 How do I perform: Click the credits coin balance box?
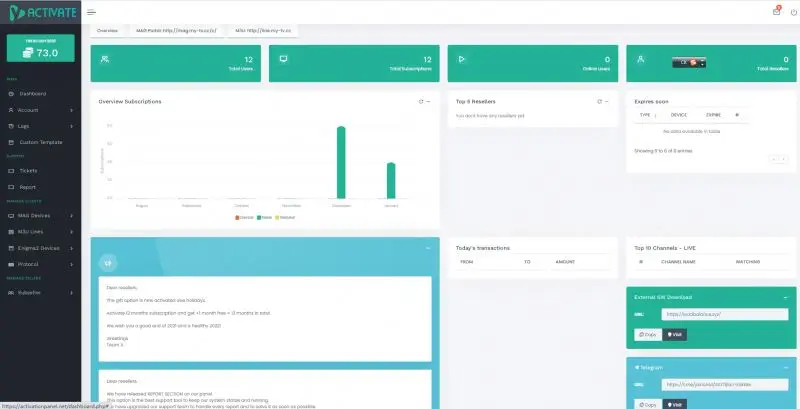point(40,48)
